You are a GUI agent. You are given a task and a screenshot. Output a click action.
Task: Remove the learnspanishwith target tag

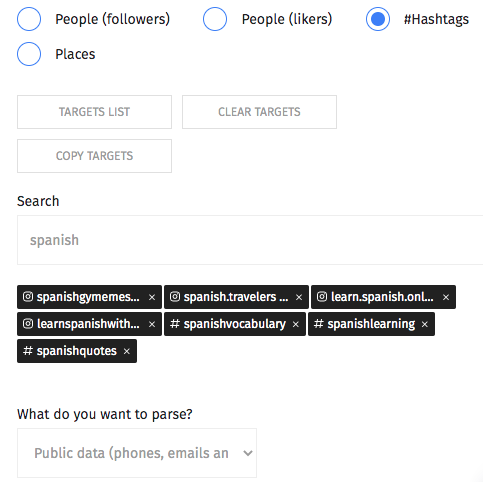pyautogui.click(x=152, y=324)
